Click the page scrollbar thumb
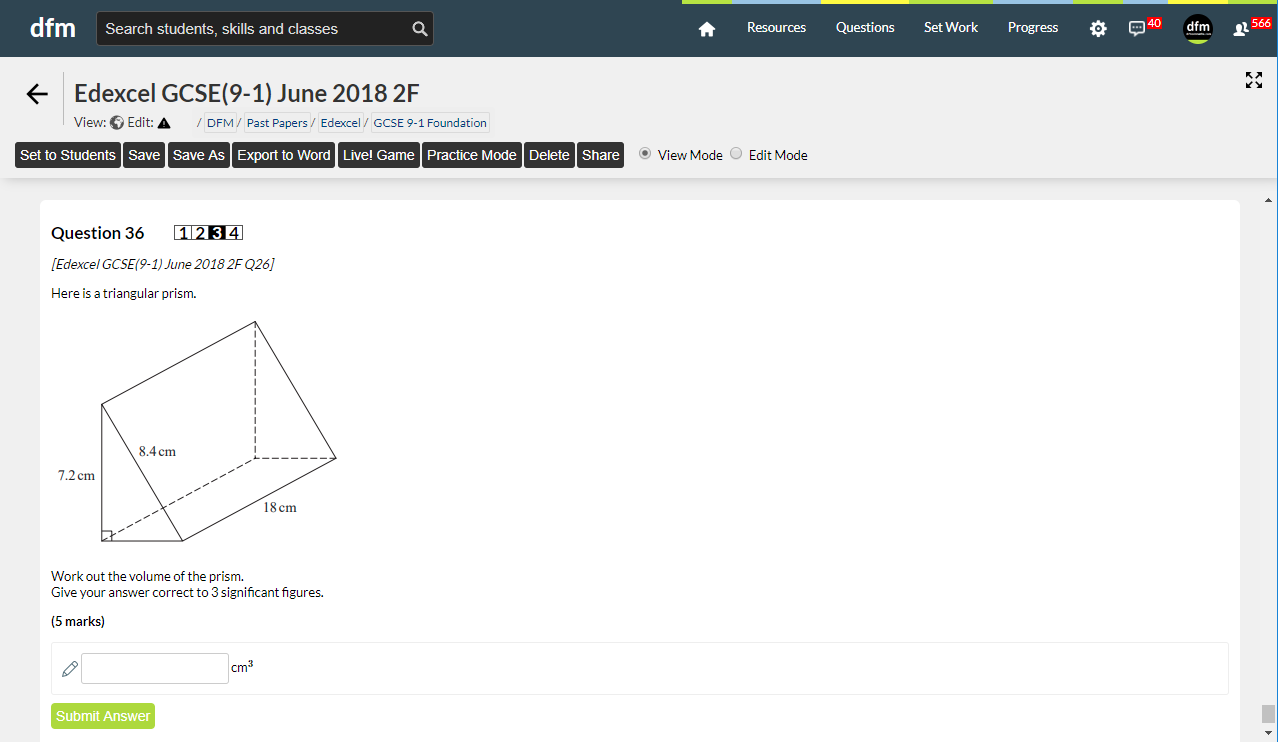The image size is (1278, 742). (x=1268, y=714)
